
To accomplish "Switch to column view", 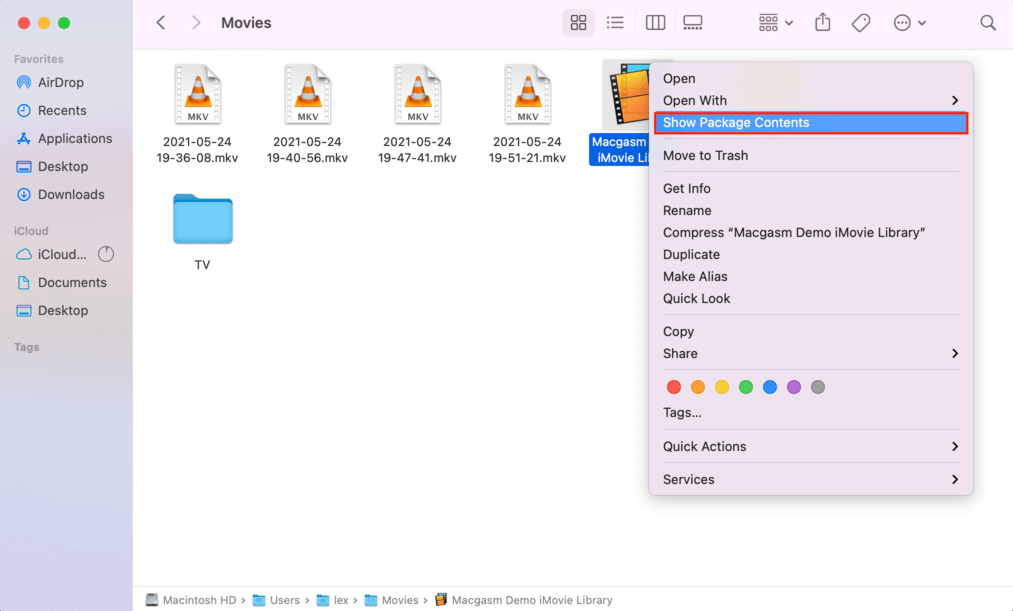I will tap(655, 23).
